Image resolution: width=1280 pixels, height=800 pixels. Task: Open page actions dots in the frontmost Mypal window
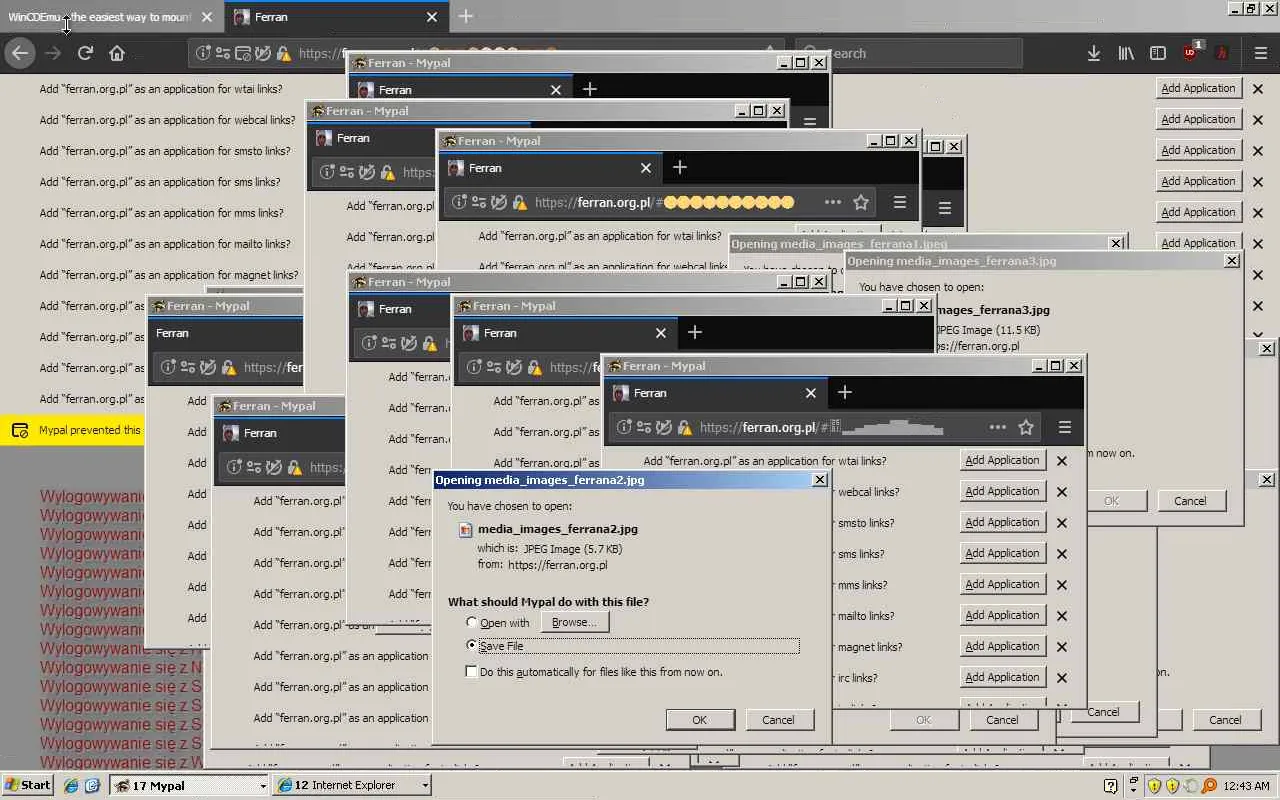(997, 427)
